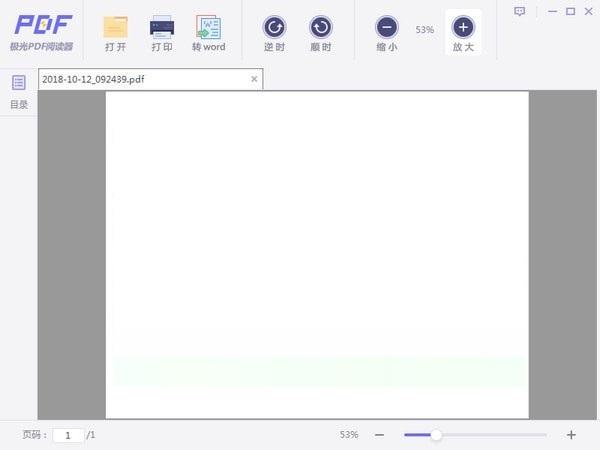Close the 2018-10-12_092439.pdf tab
Viewport: 600px width, 450px height.
click(x=254, y=79)
